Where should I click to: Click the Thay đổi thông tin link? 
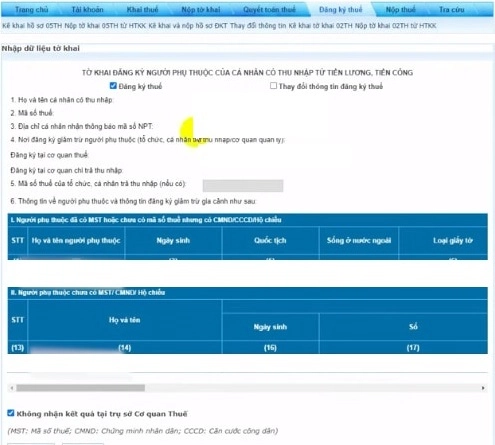[x=258, y=26]
